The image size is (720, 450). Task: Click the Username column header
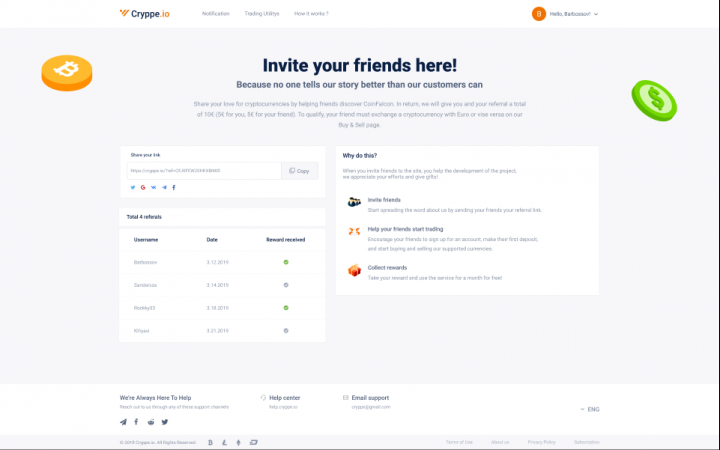(x=146, y=240)
